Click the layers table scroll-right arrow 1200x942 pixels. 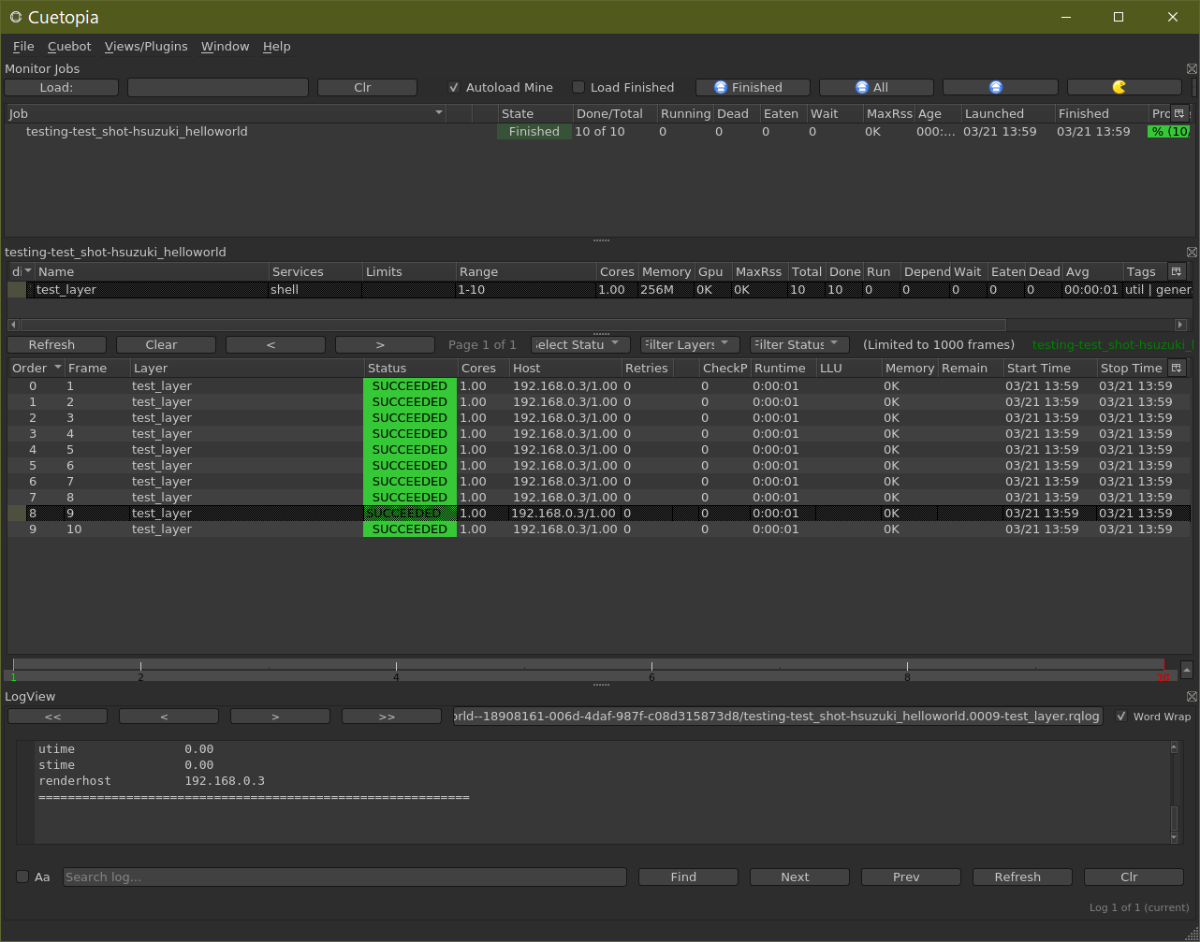[1181, 325]
